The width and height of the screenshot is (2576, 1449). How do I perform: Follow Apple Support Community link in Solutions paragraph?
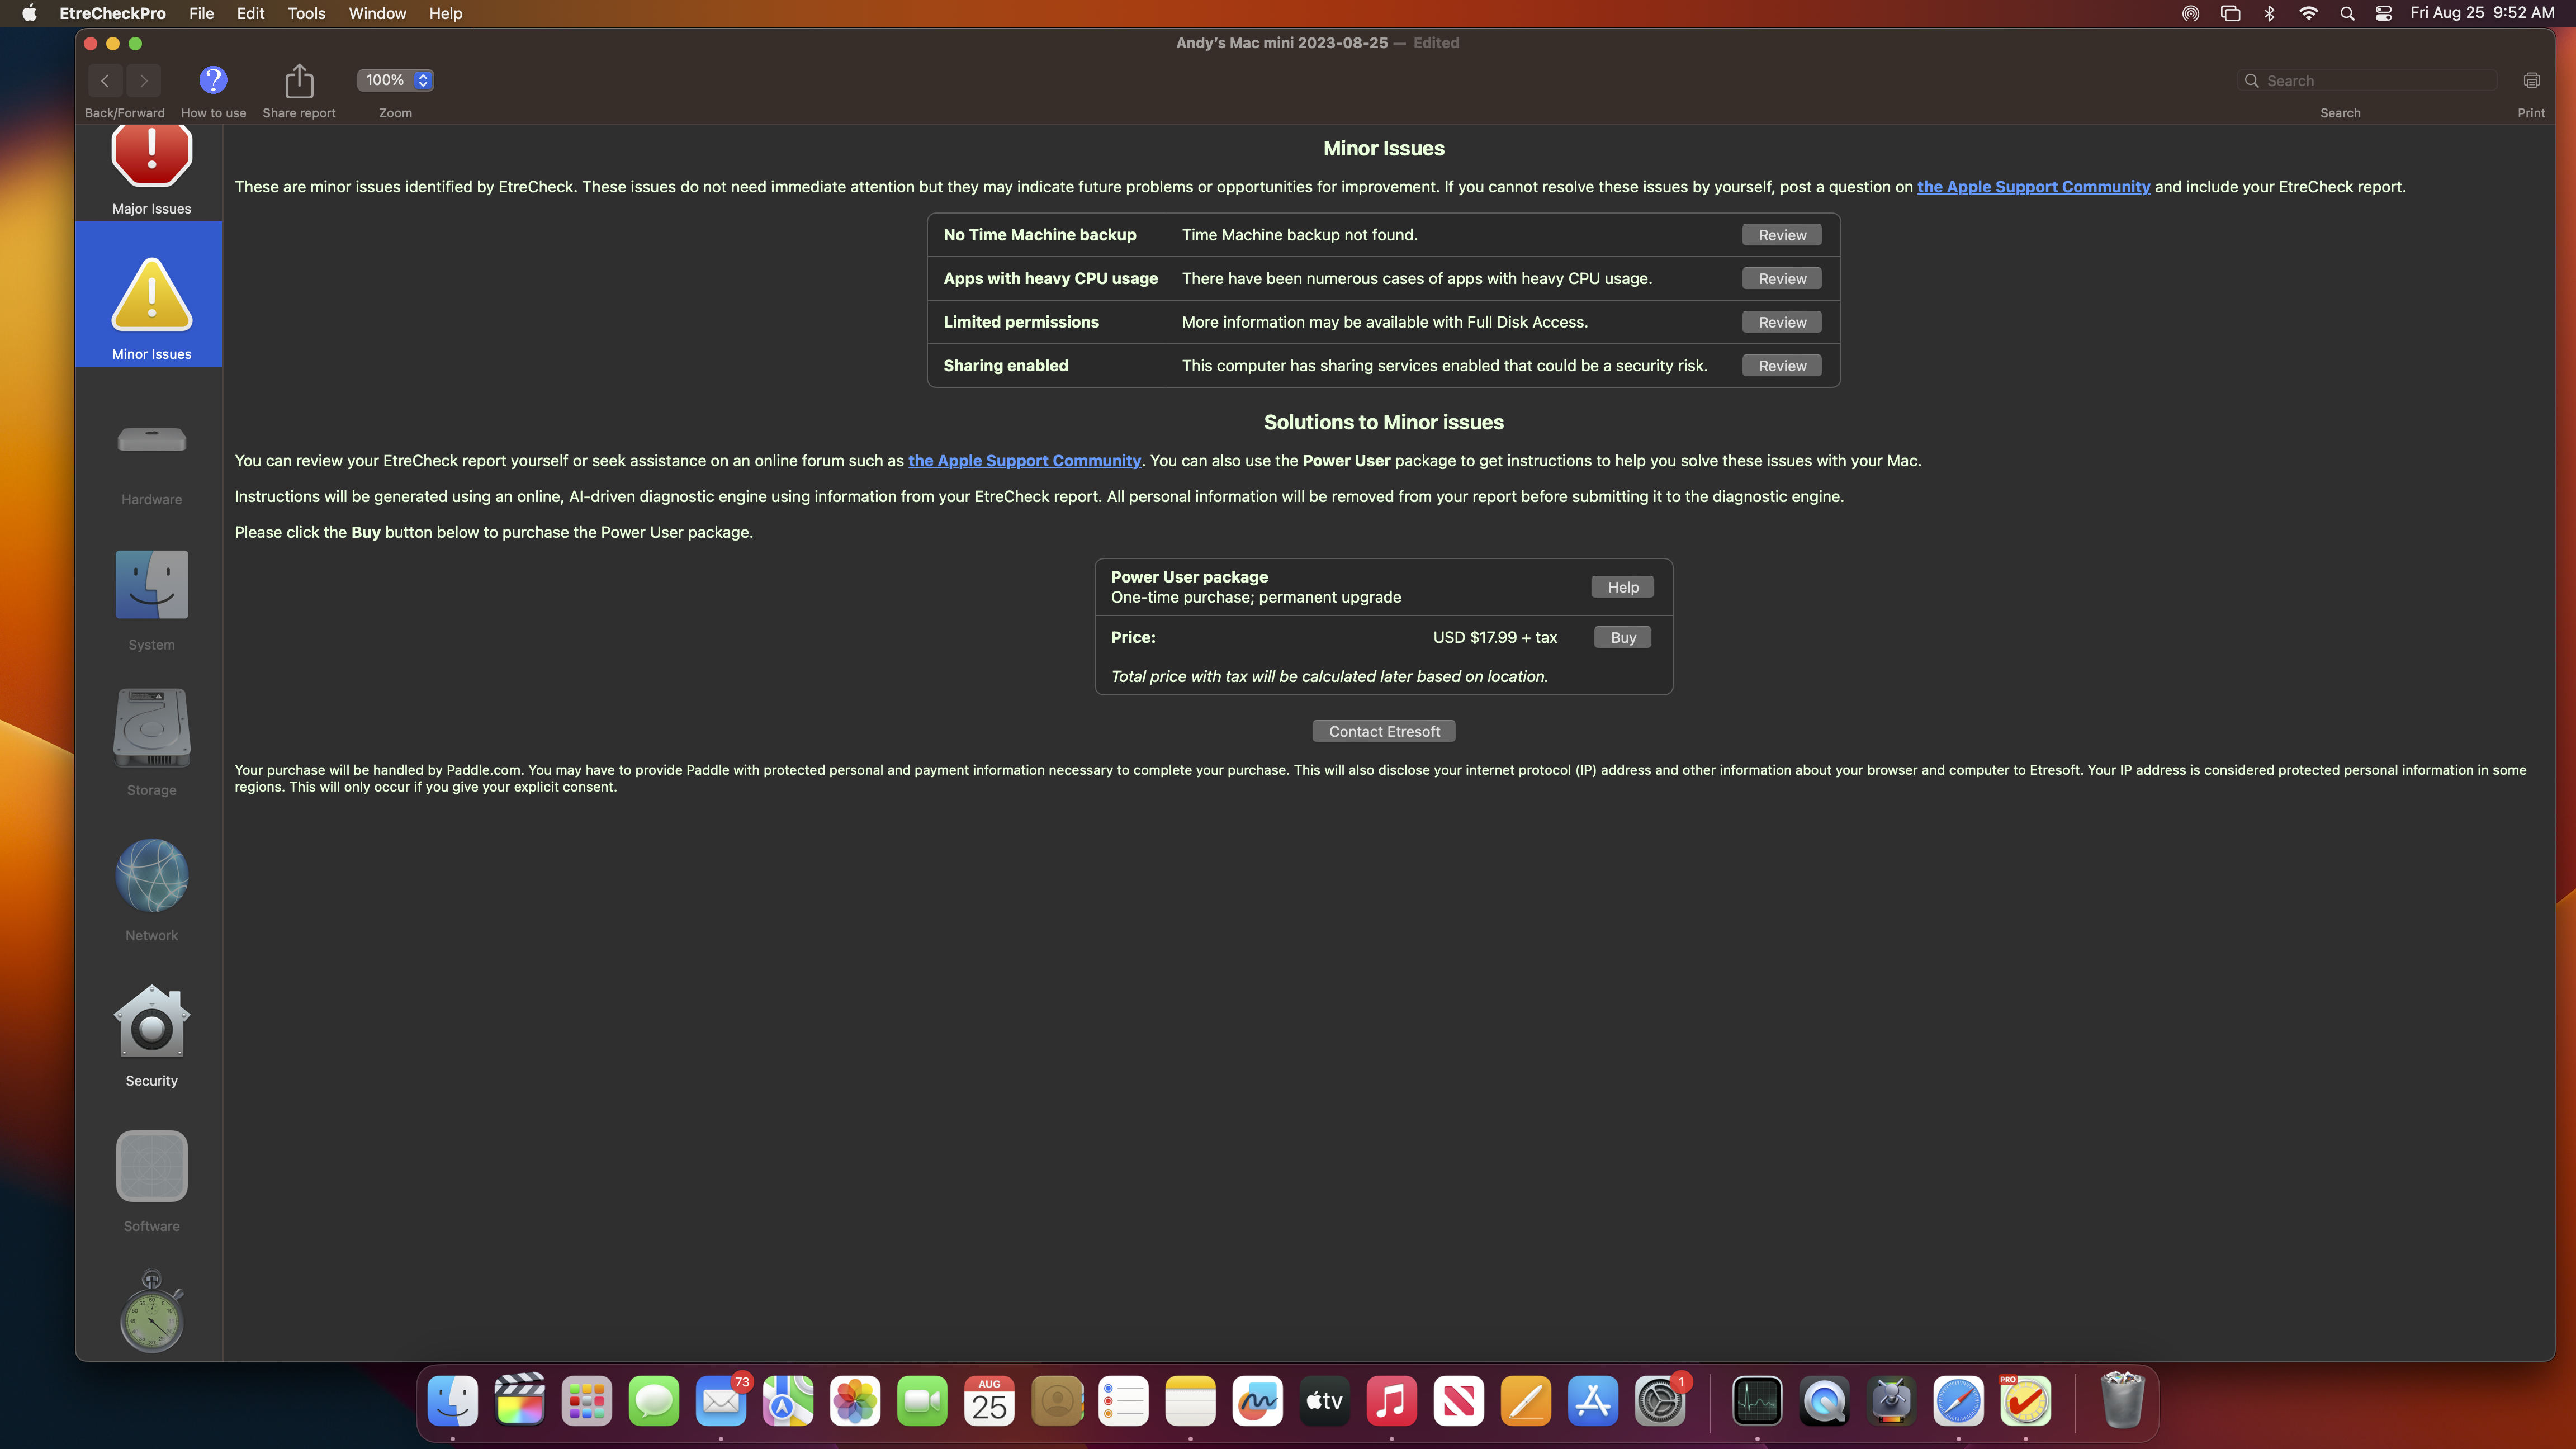pos(1024,461)
